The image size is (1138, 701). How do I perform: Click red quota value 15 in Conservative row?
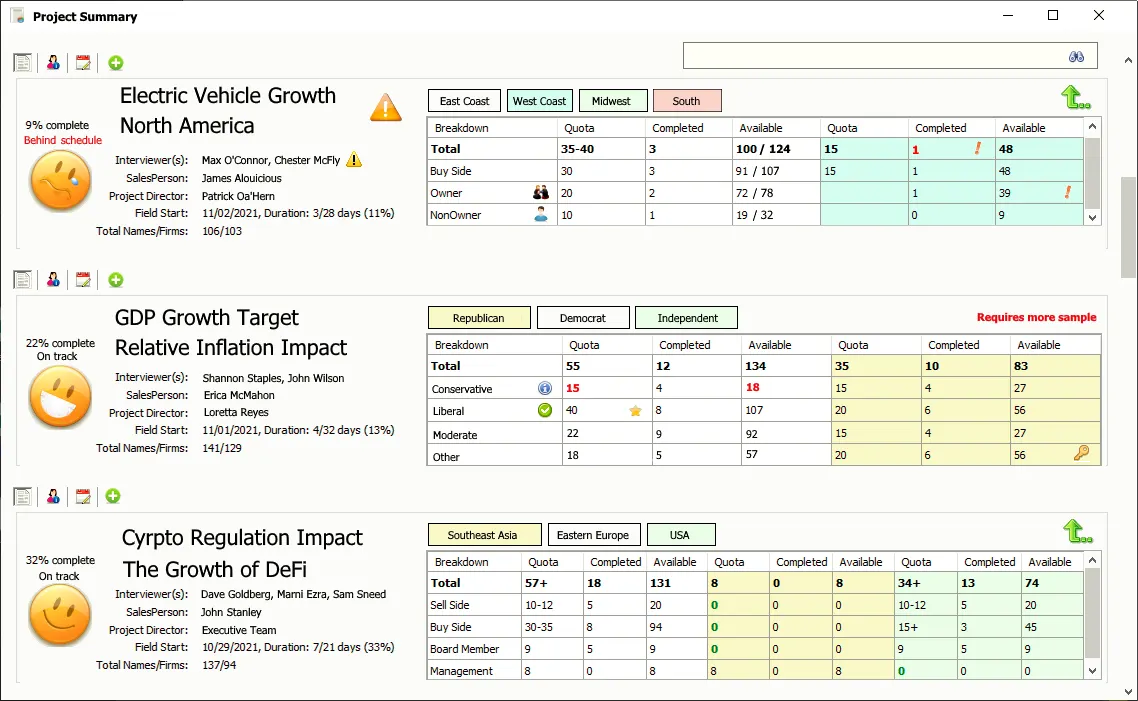[x=573, y=388]
